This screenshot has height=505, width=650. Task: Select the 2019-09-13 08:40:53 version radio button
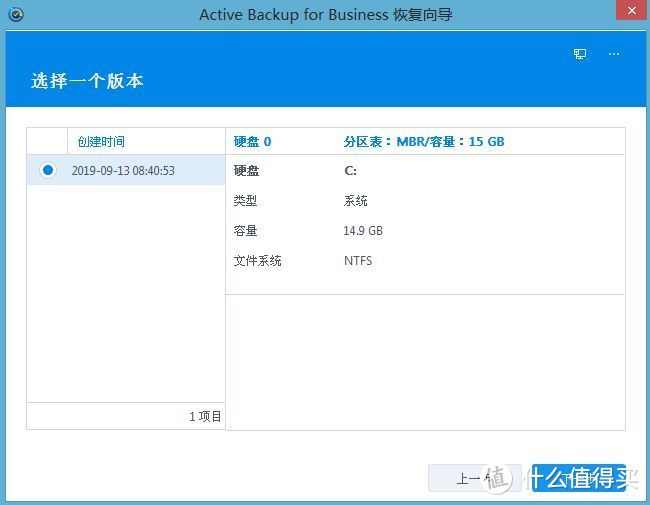point(47,170)
